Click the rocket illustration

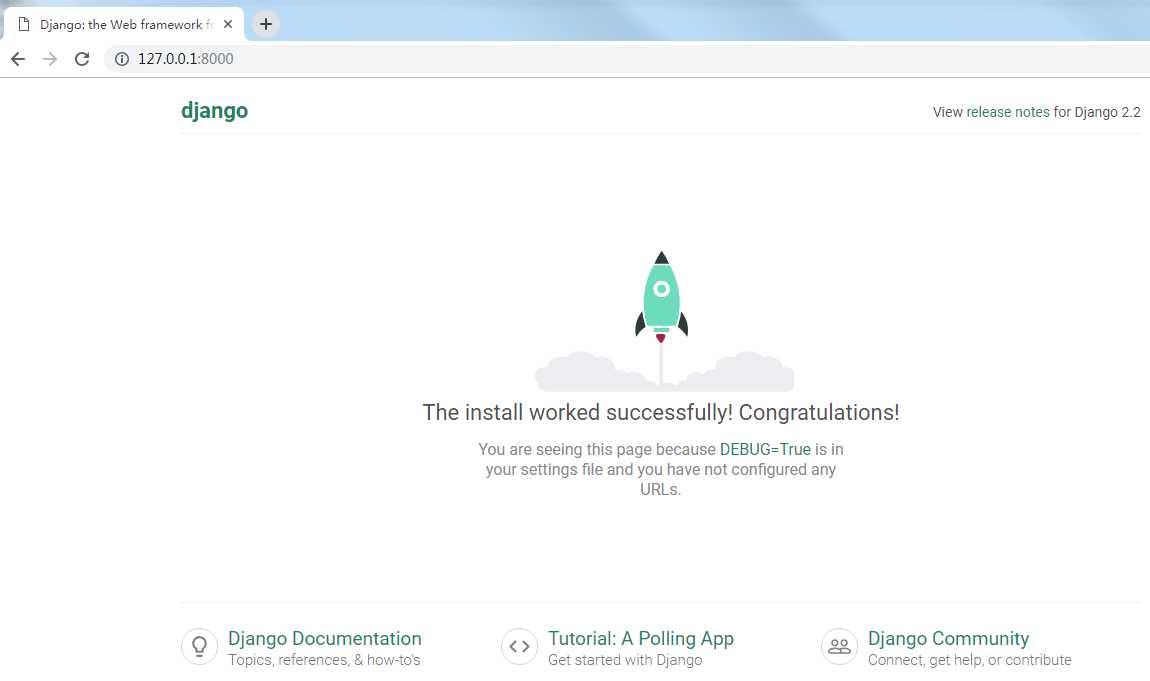click(662, 321)
